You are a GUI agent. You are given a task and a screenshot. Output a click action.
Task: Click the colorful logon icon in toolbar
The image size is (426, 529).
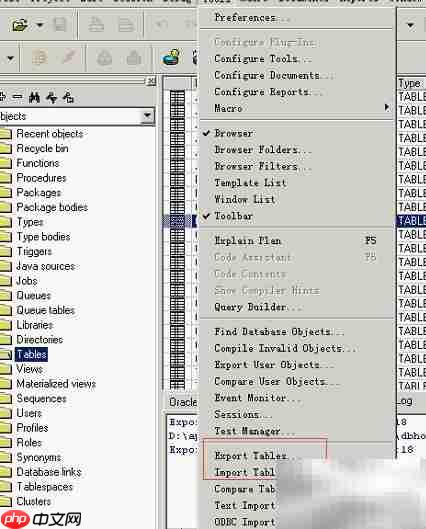pos(171,57)
